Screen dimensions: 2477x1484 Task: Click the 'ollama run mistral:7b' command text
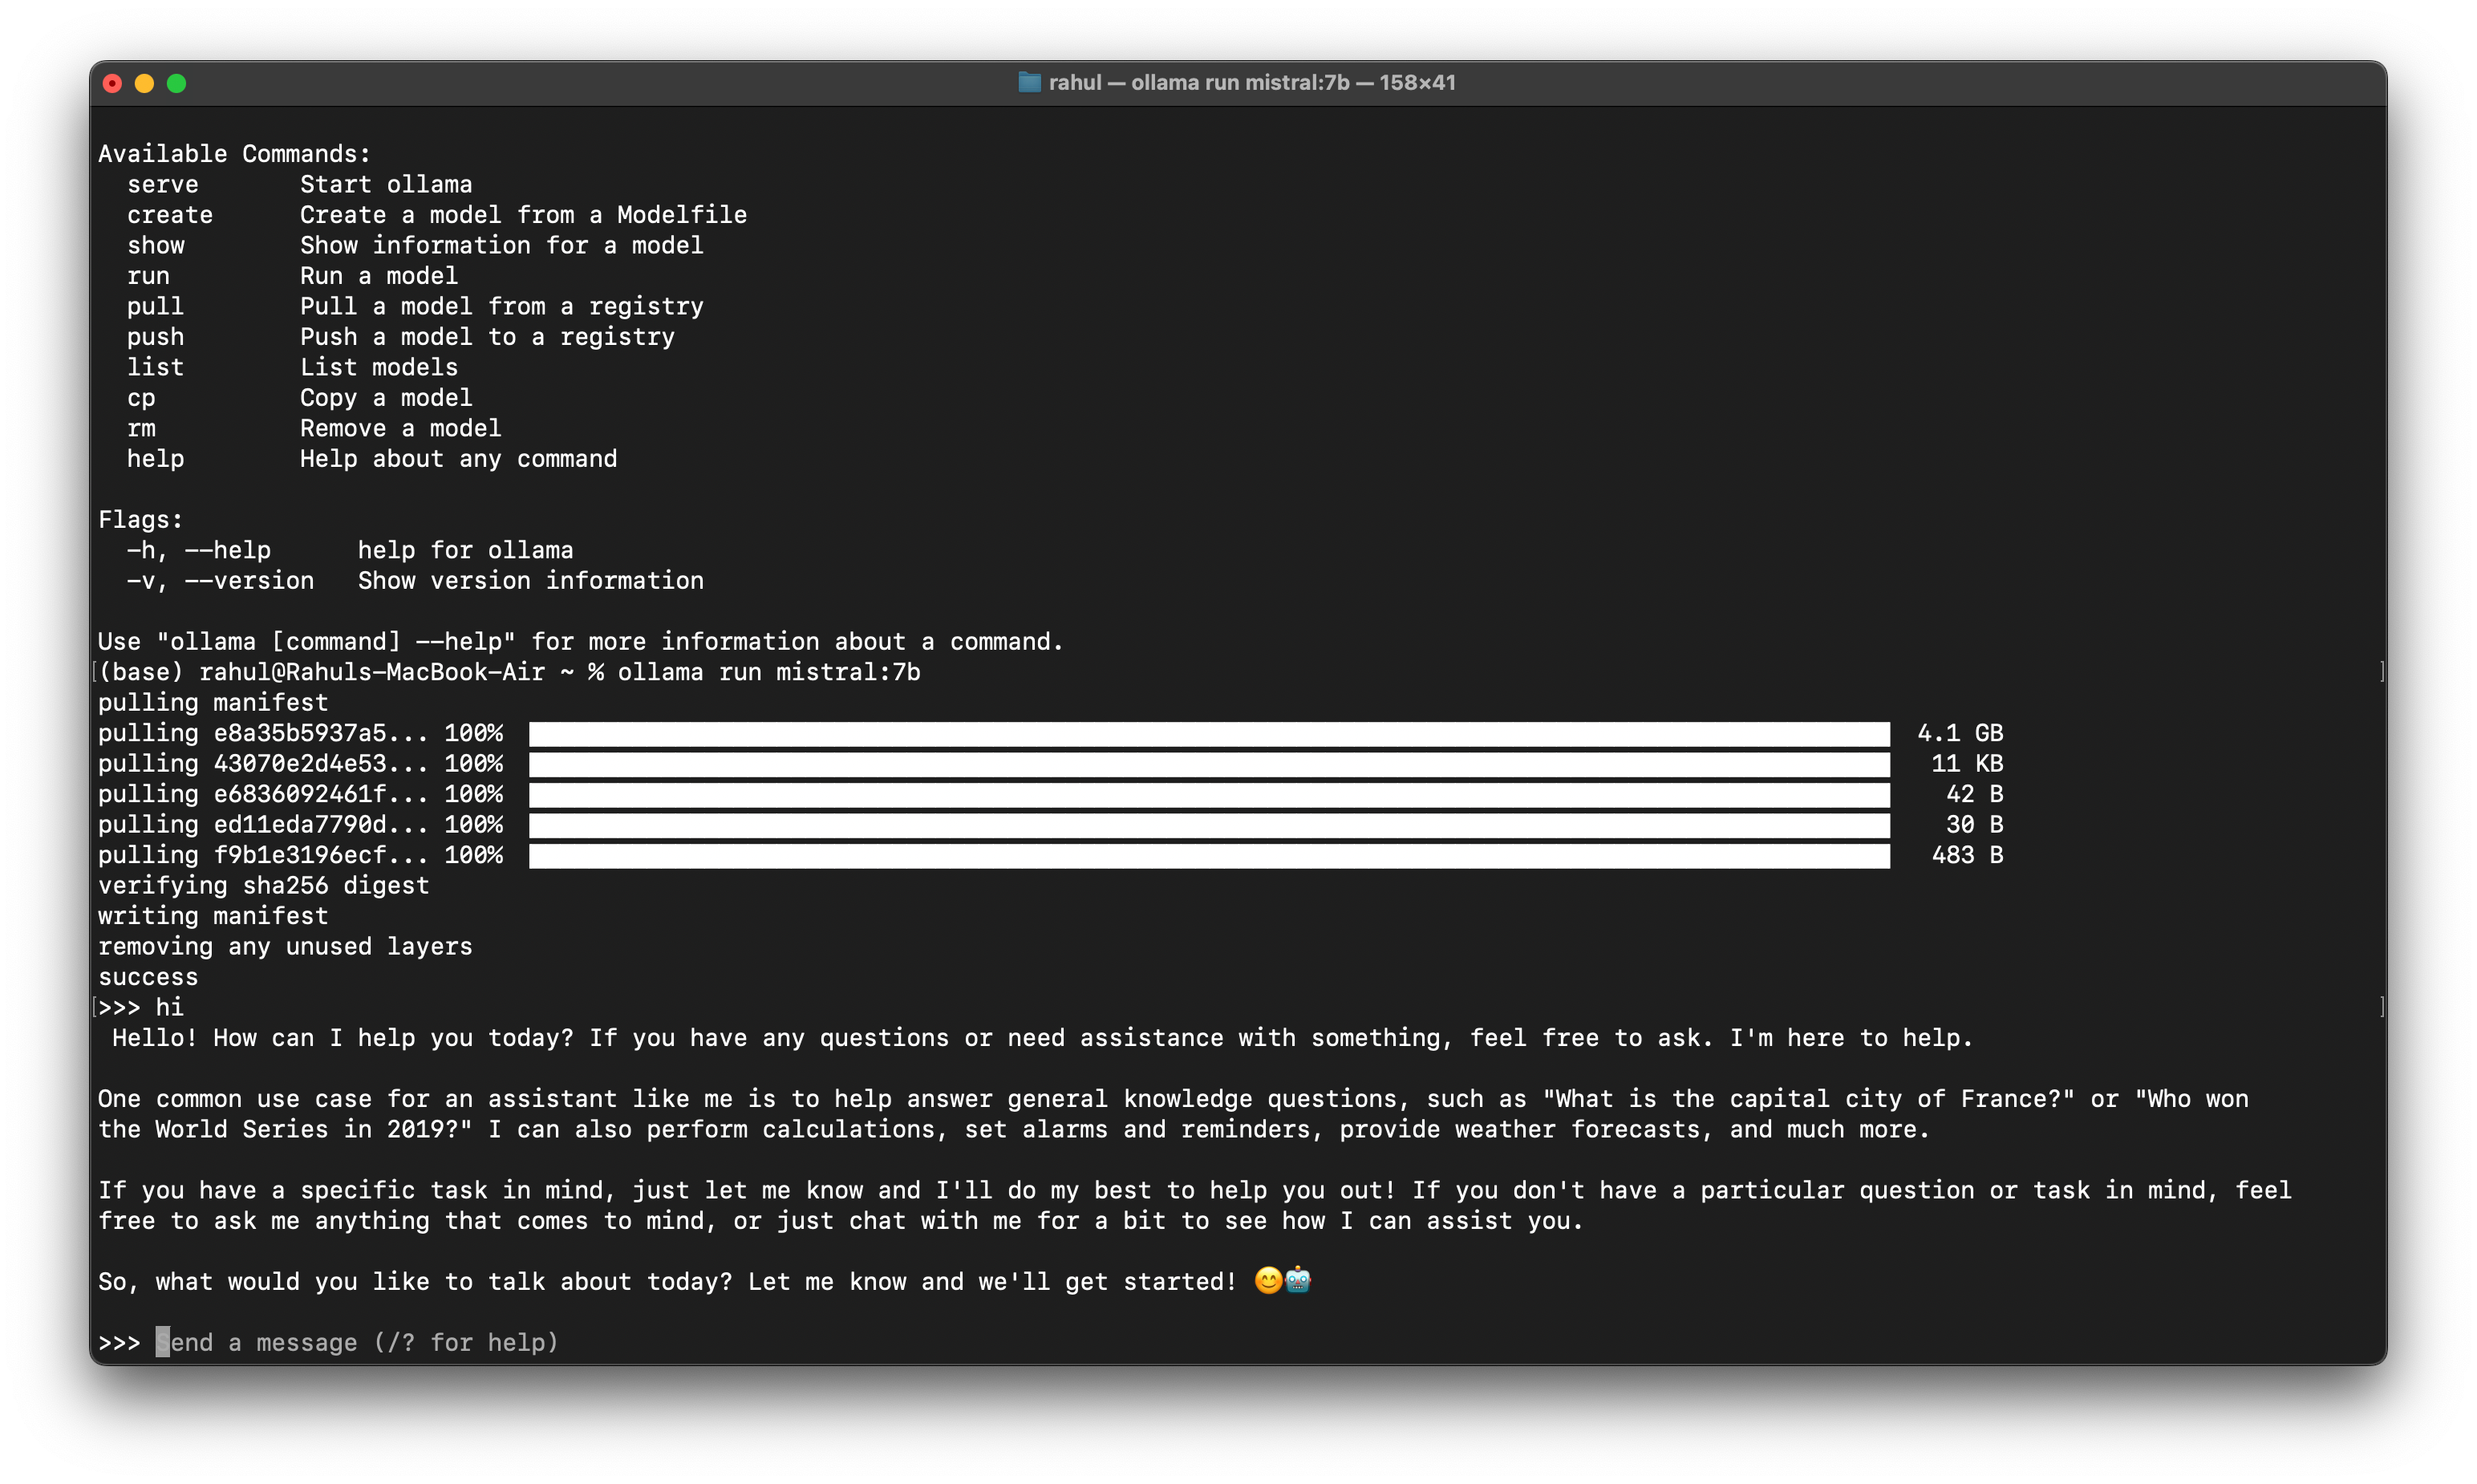coord(768,672)
